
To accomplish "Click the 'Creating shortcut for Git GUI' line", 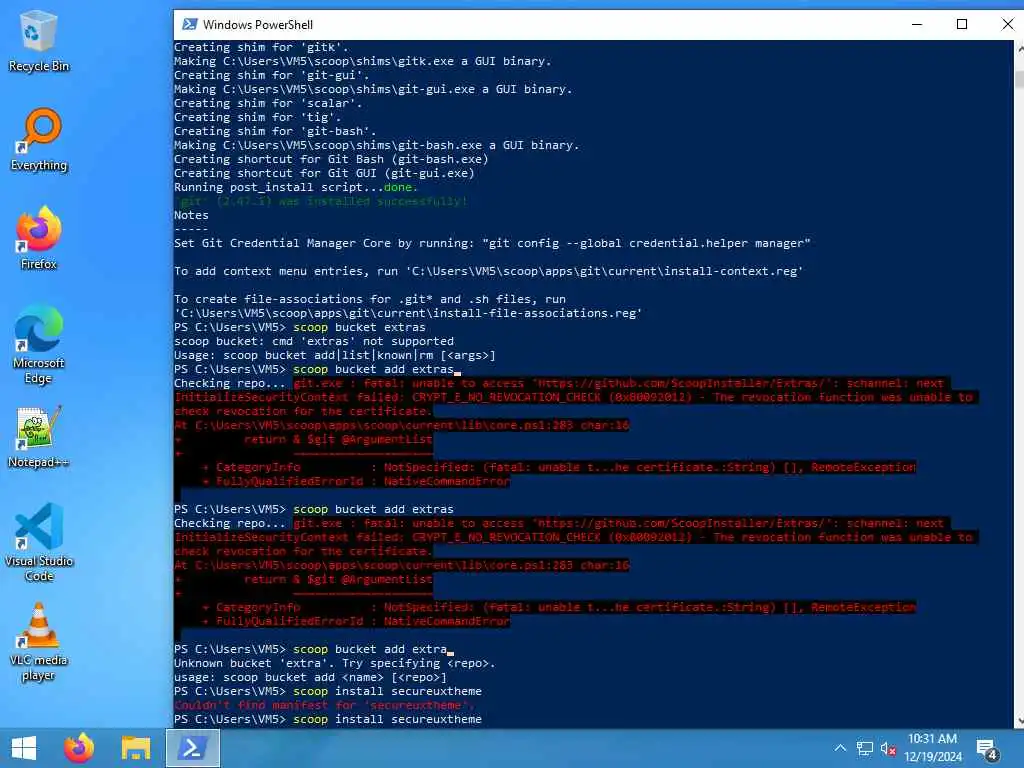I will tap(324, 173).
